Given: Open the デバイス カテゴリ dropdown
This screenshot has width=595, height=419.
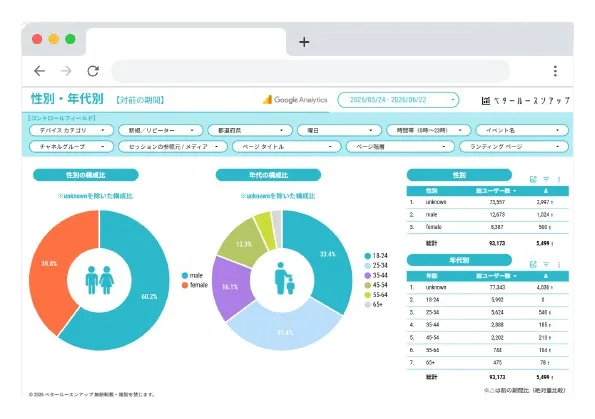Looking at the screenshot, I should 71,130.
